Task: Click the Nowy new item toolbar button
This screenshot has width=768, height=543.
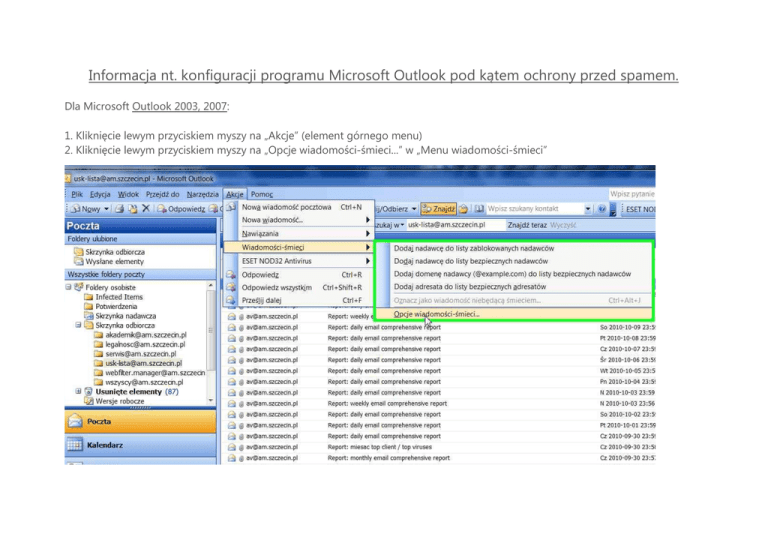Action: pyautogui.click(x=88, y=209)
